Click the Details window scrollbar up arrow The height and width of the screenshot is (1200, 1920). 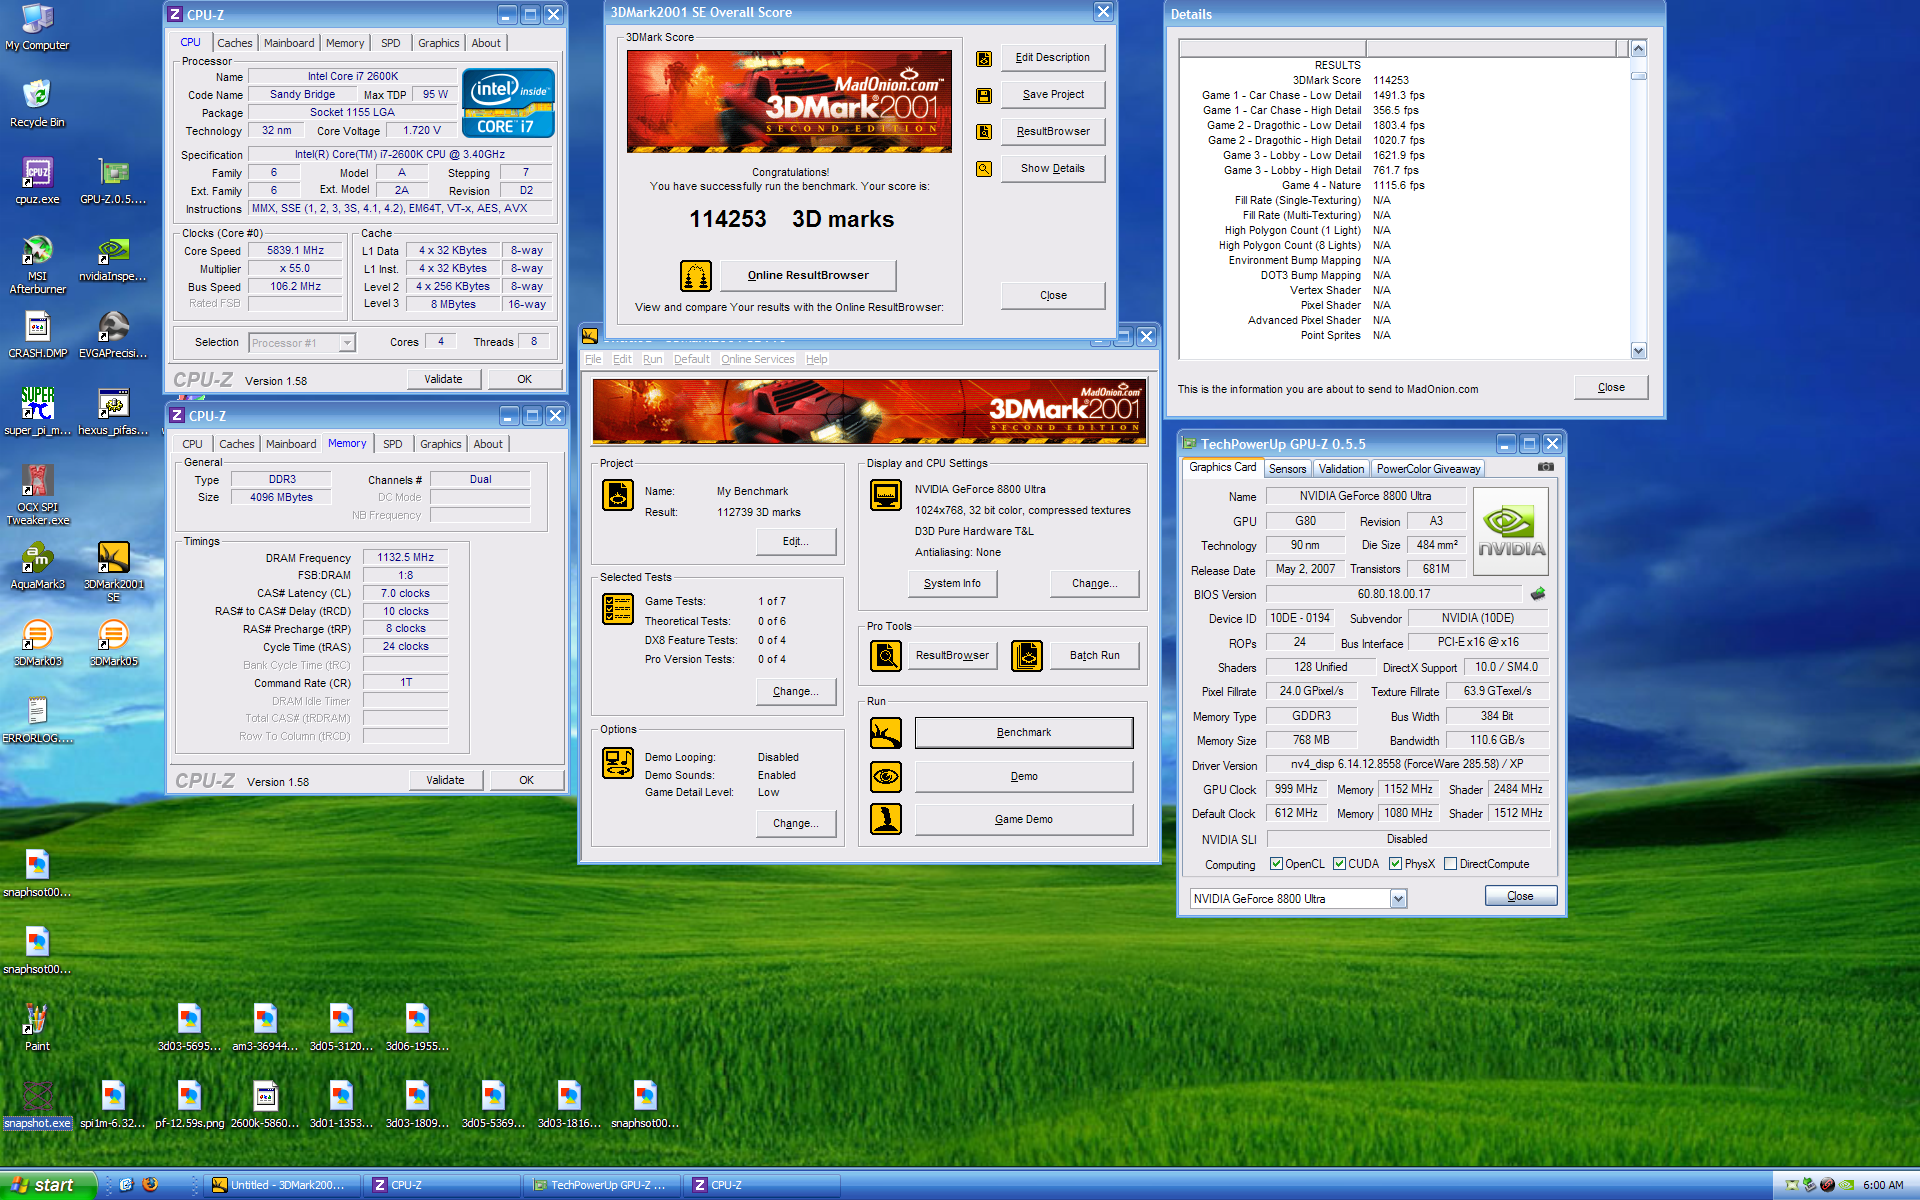click(1638, 48)
